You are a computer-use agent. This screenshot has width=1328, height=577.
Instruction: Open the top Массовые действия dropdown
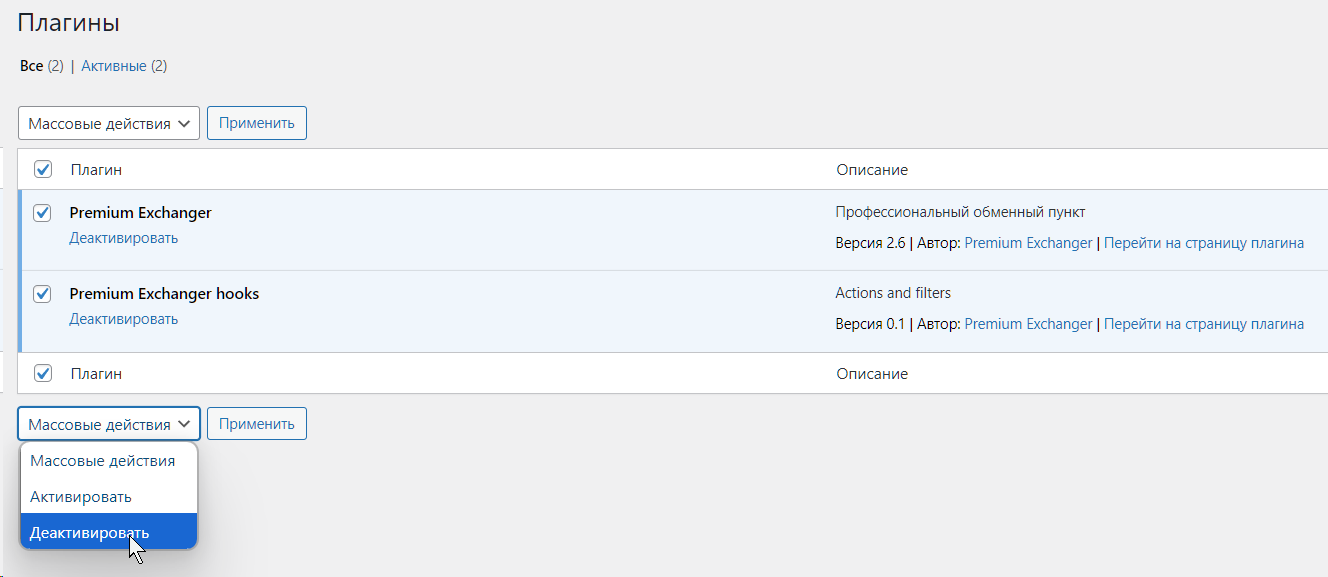[x=109, y=124]
